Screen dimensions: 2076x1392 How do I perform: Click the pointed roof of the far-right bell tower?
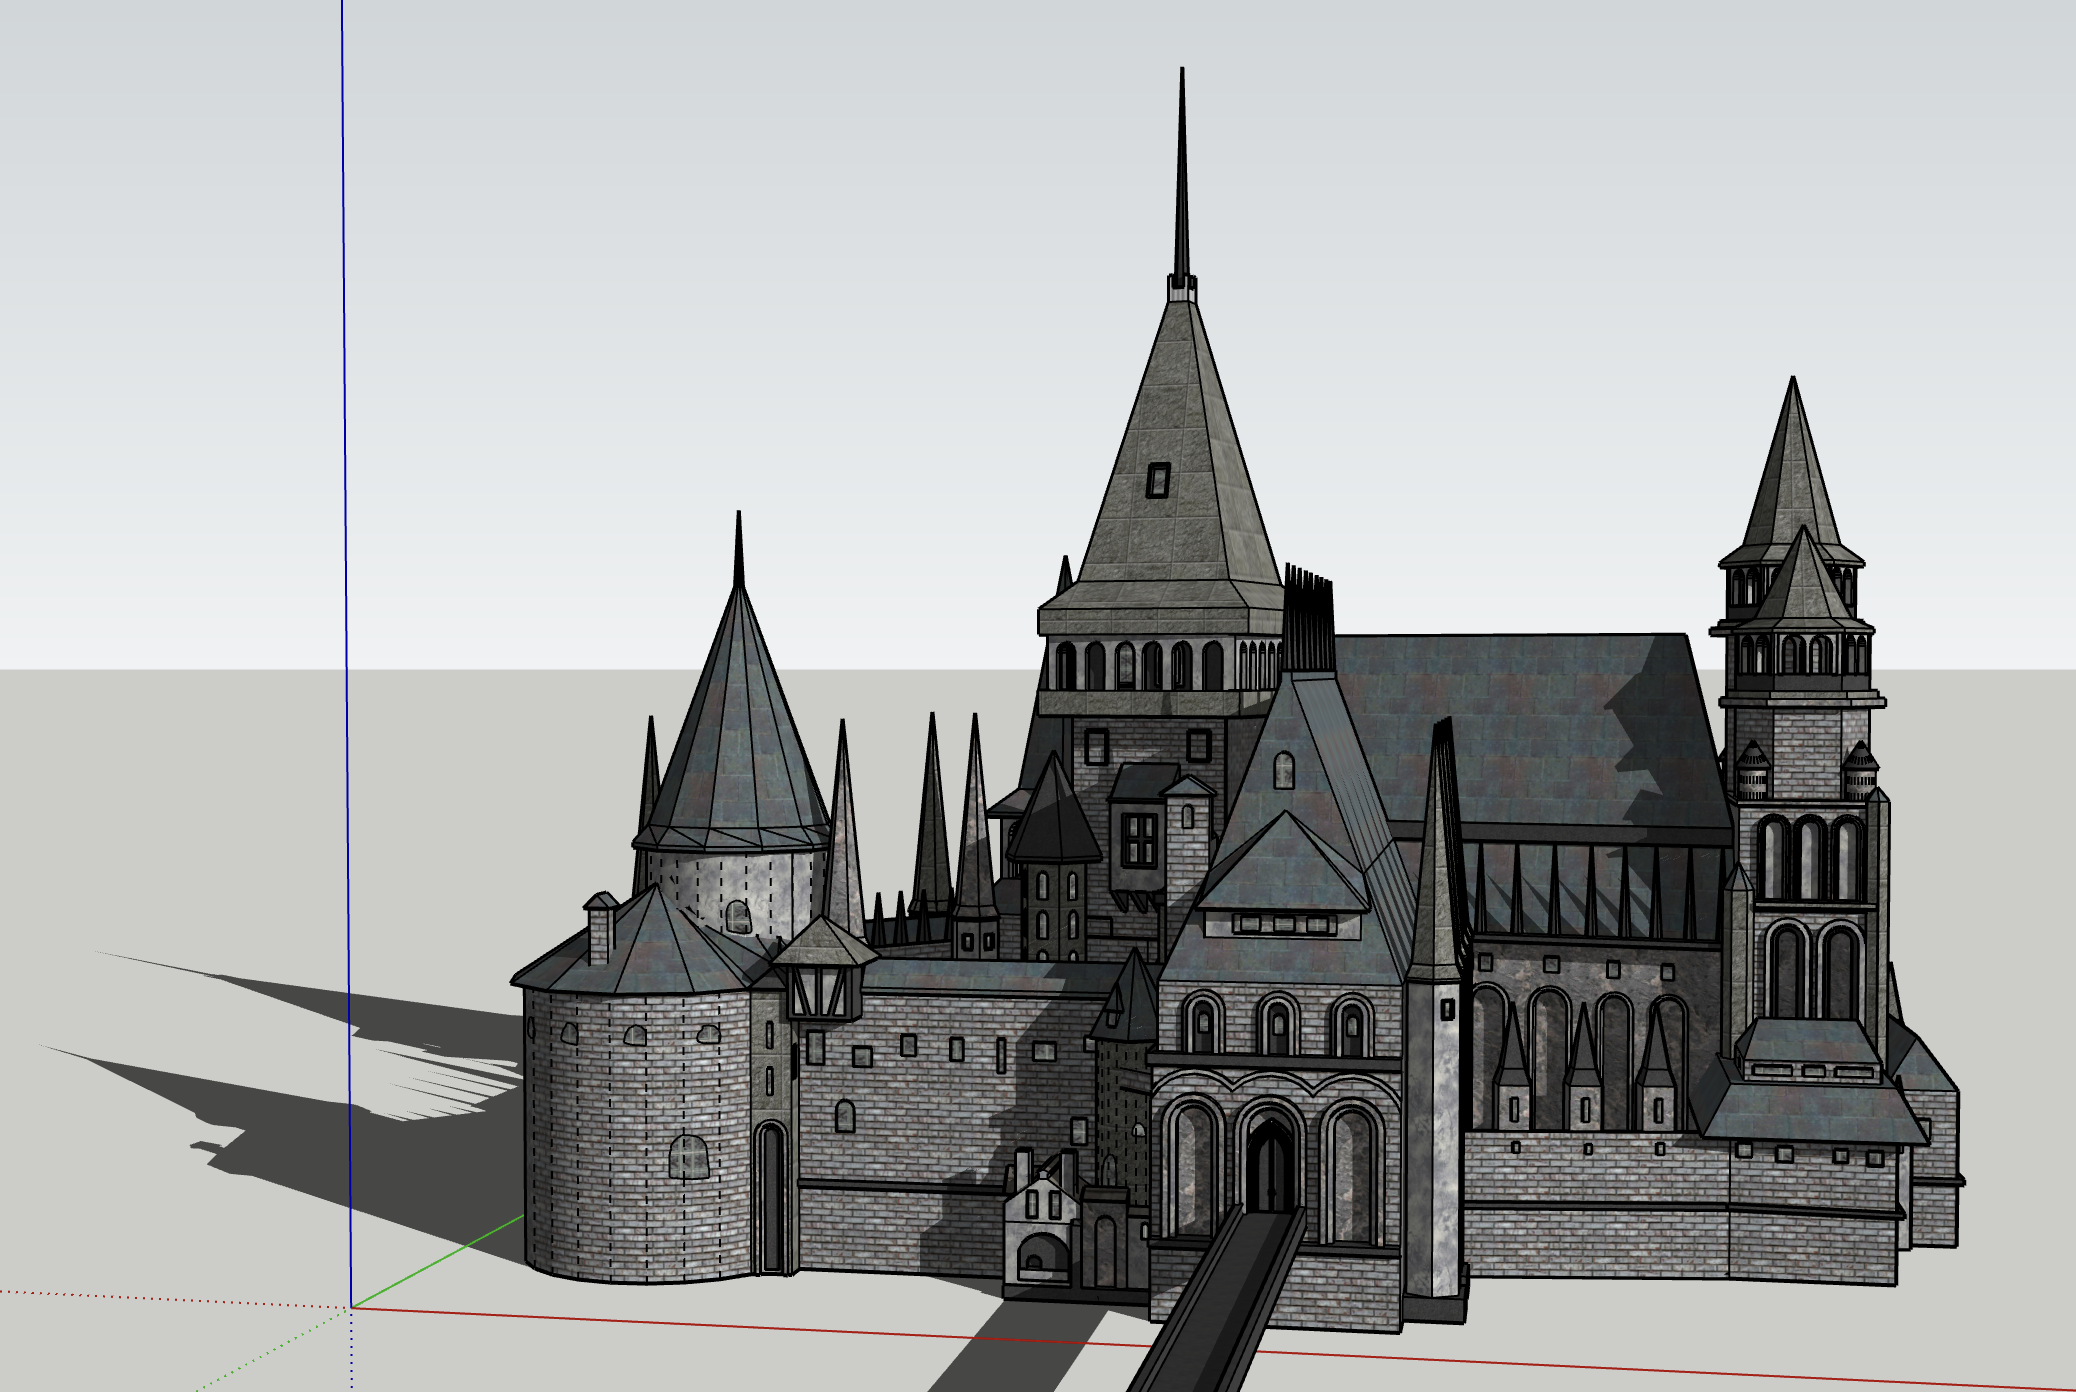[1793, 470]
